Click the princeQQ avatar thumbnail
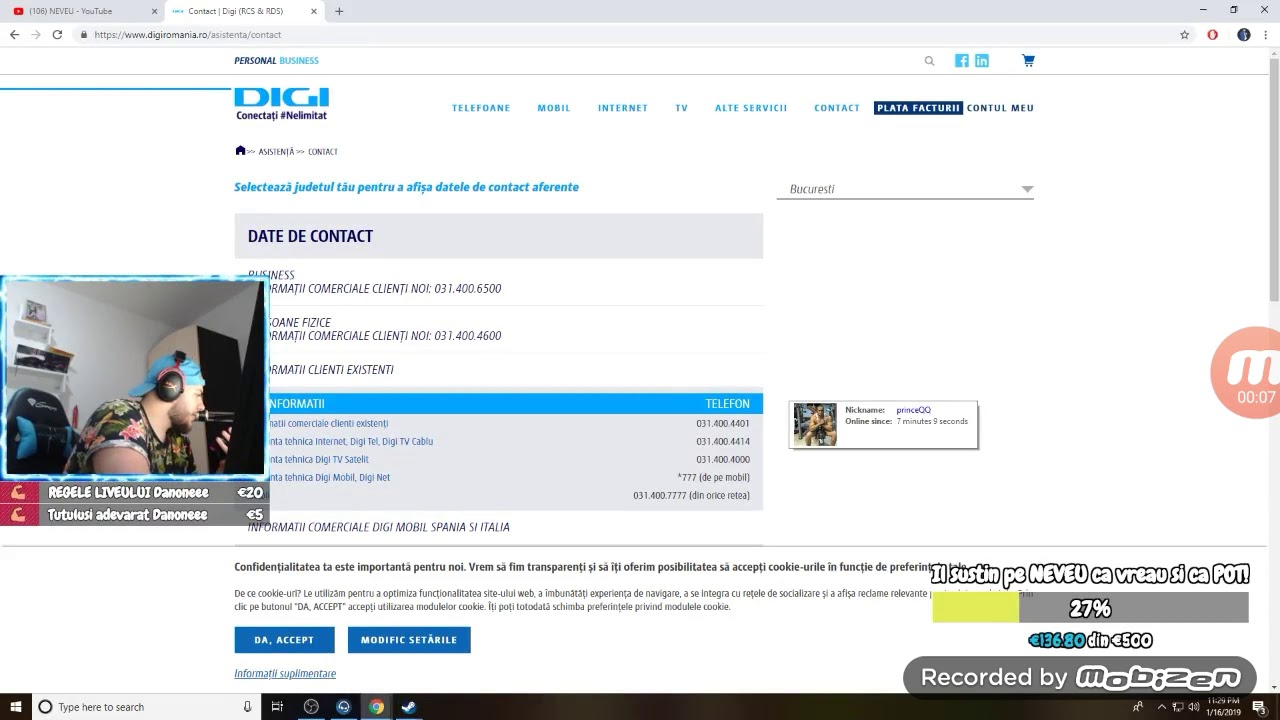 pos(815,425)
